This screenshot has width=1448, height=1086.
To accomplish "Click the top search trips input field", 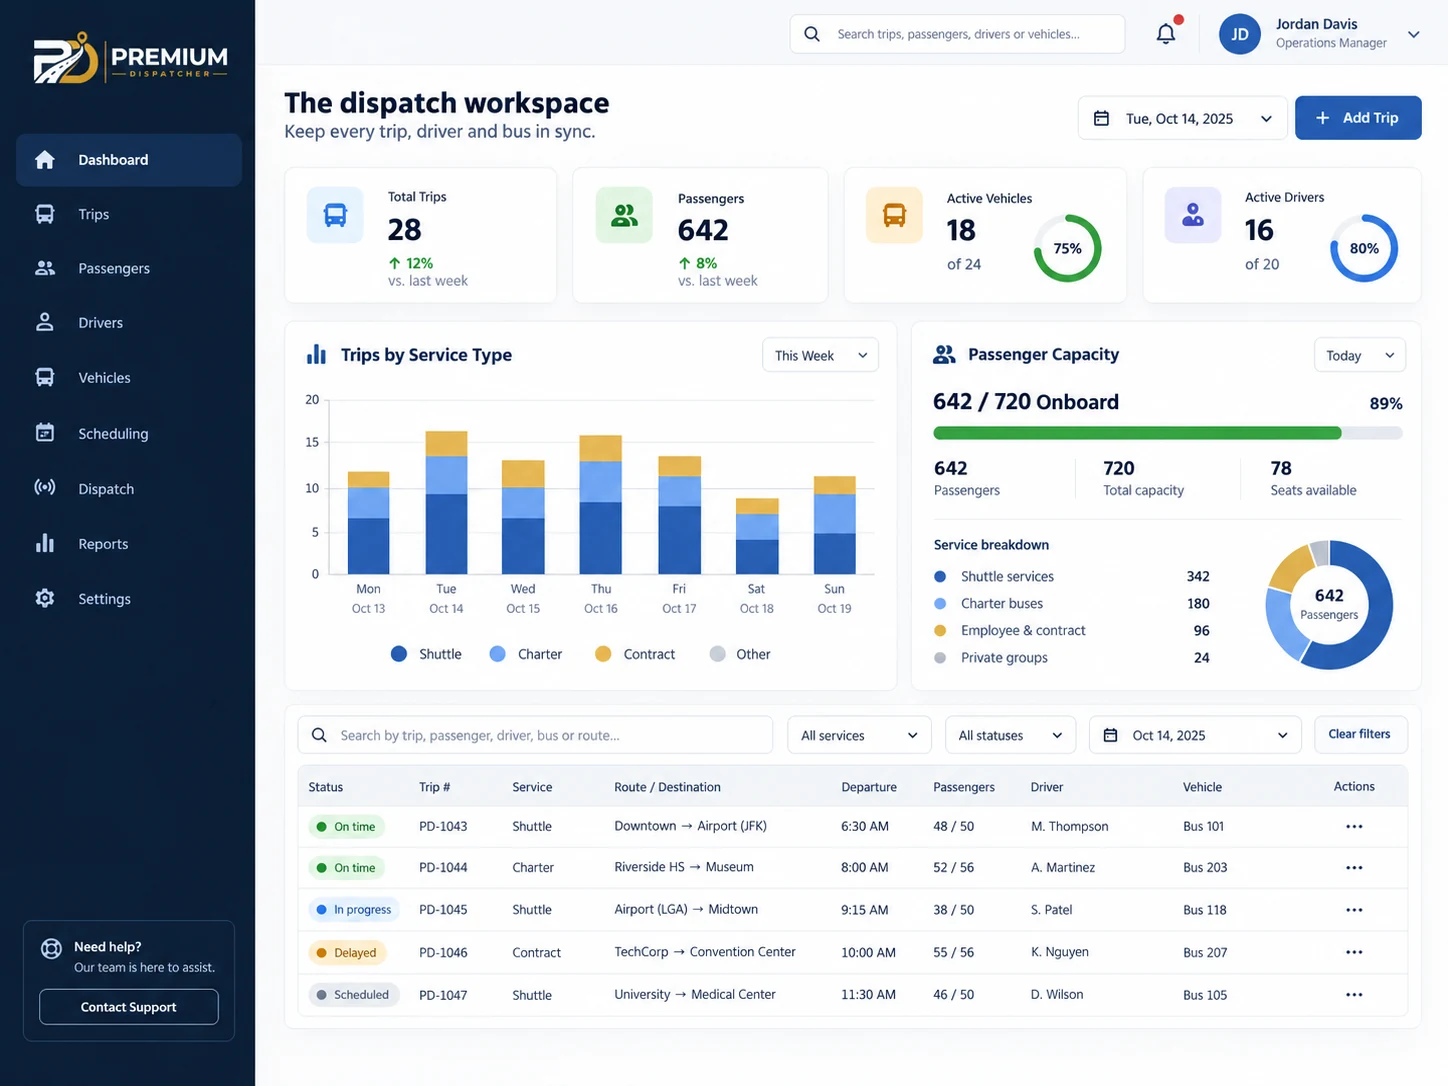I will pyautogui.click(x=957, y=34).
